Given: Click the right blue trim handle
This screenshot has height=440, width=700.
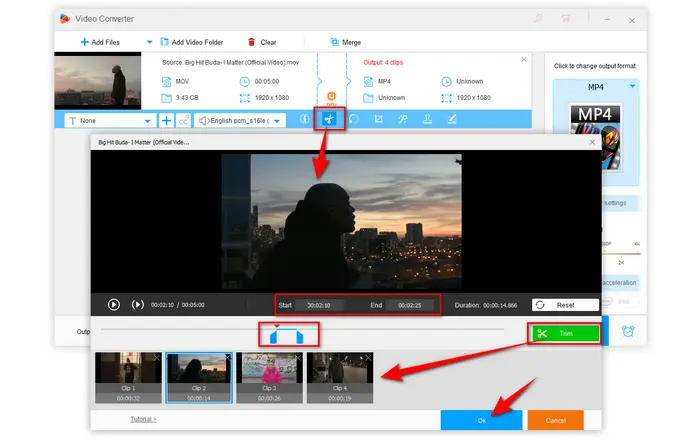Looking at the screenshot, I should pyautogui.click(x=300, y=337).
